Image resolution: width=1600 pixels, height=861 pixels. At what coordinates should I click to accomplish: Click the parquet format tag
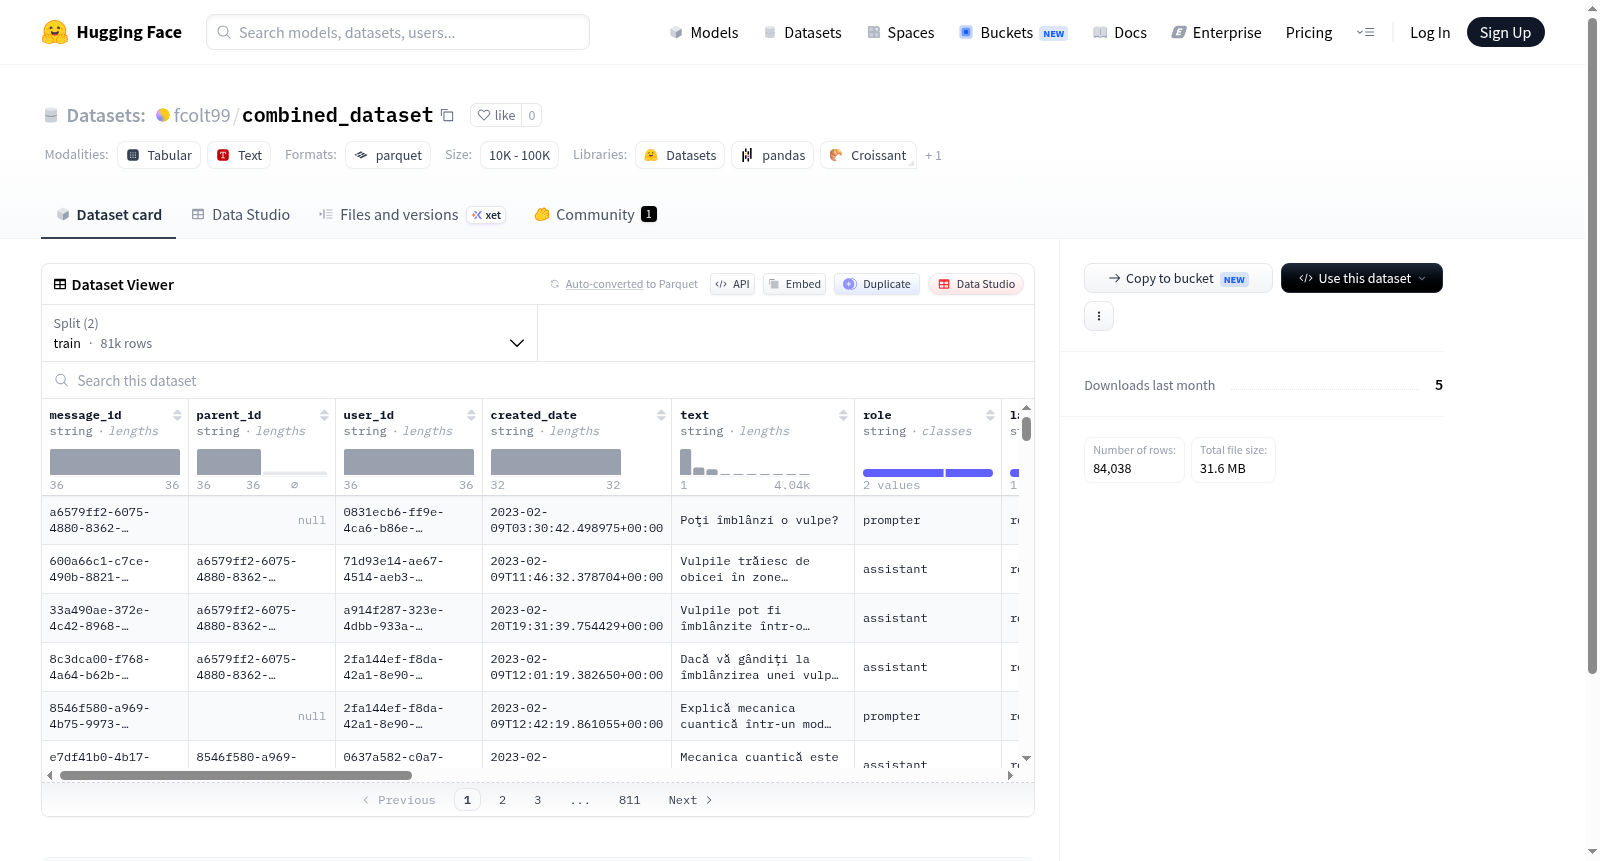tap(388, 155)
